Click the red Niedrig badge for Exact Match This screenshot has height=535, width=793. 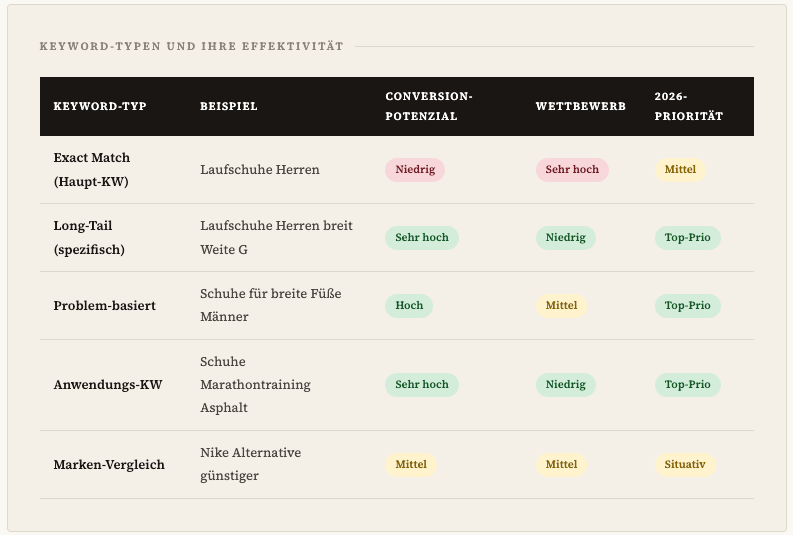[415, 170]
